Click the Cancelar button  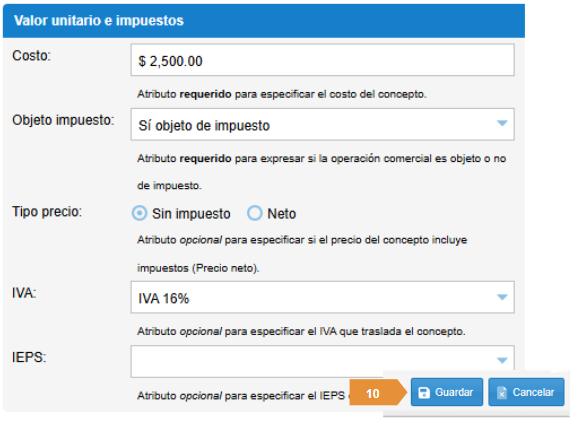point(526,392)
